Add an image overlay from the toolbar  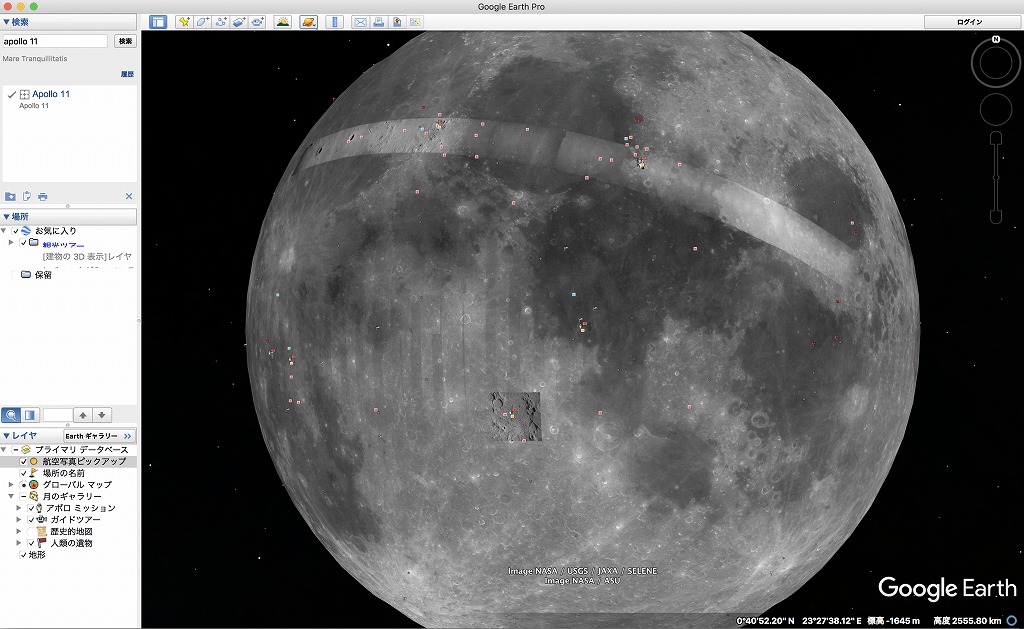239,22
